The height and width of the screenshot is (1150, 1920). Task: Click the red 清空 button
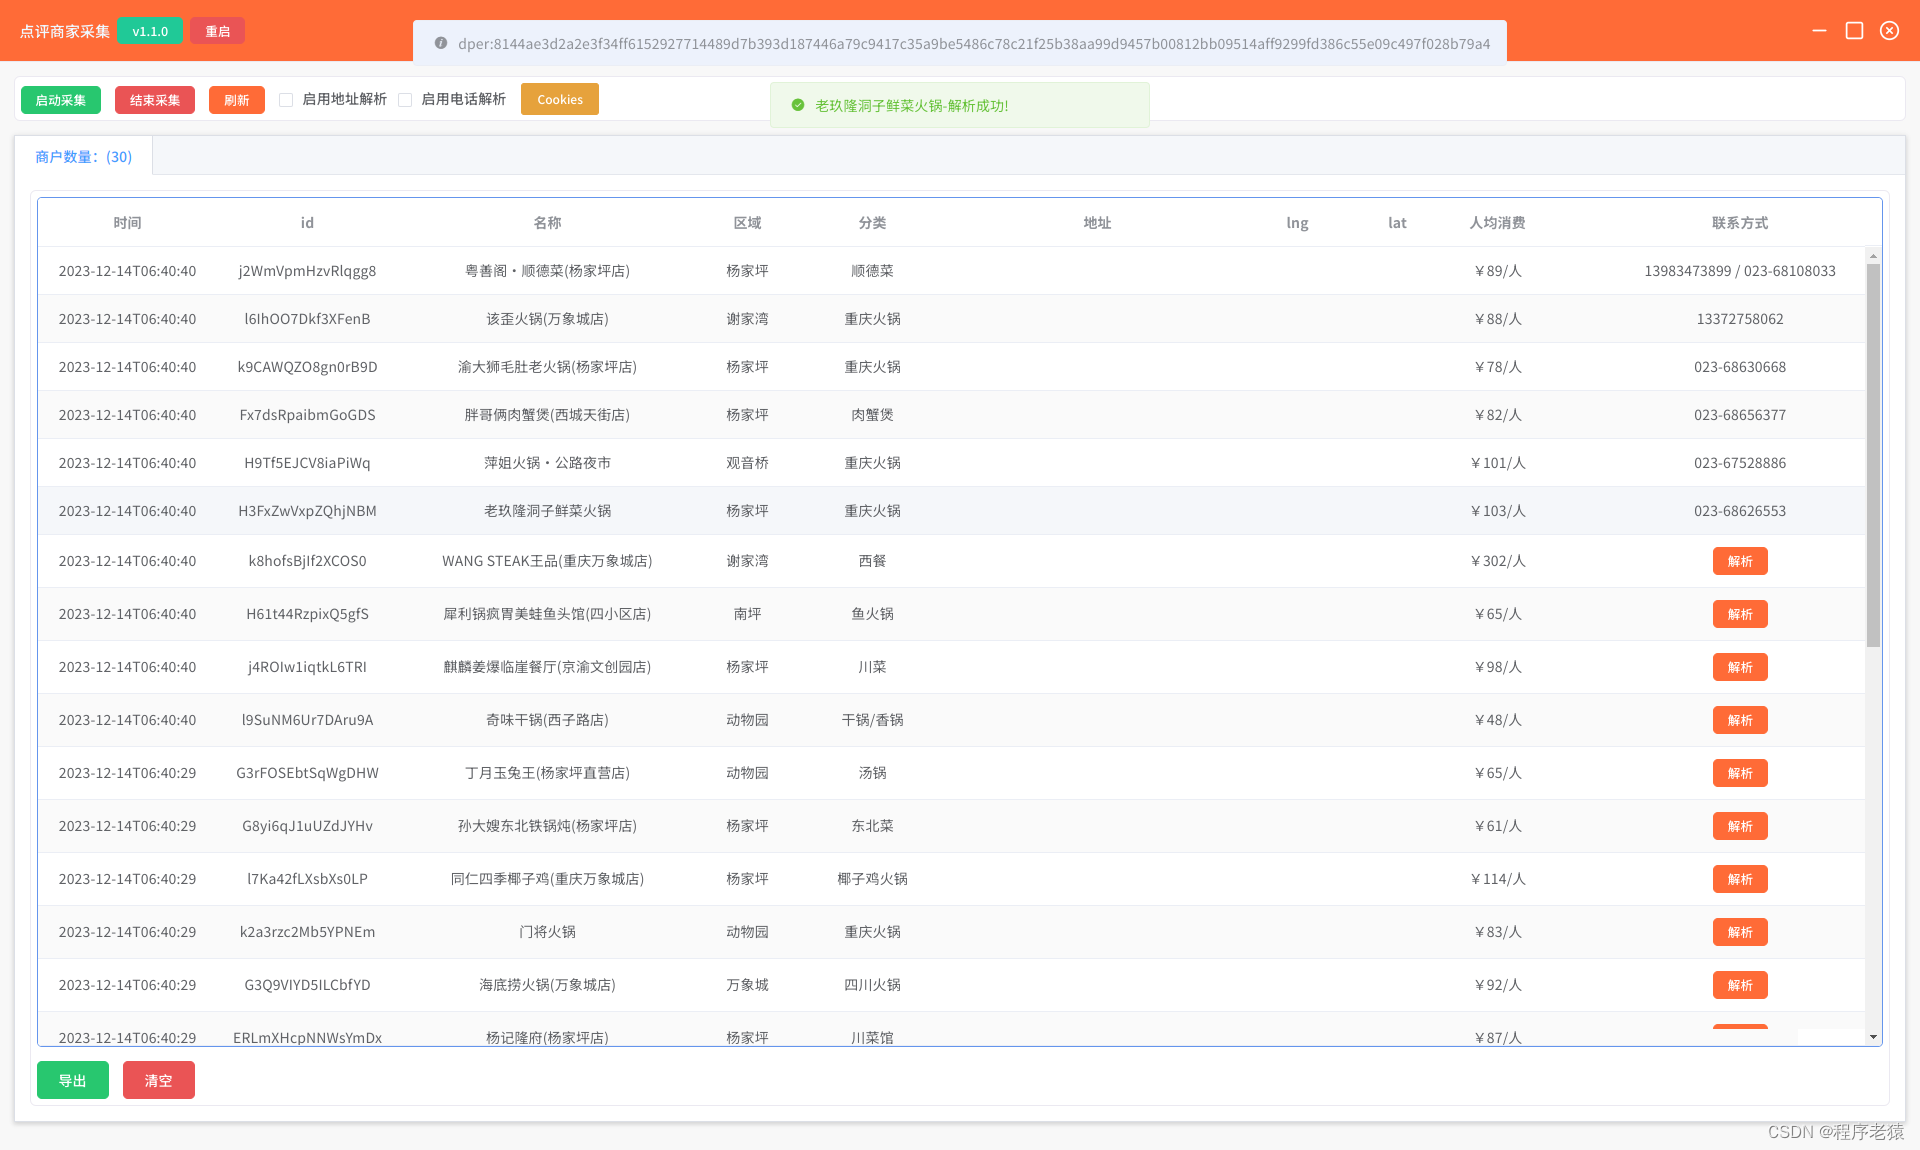[x=158, y=1080]
